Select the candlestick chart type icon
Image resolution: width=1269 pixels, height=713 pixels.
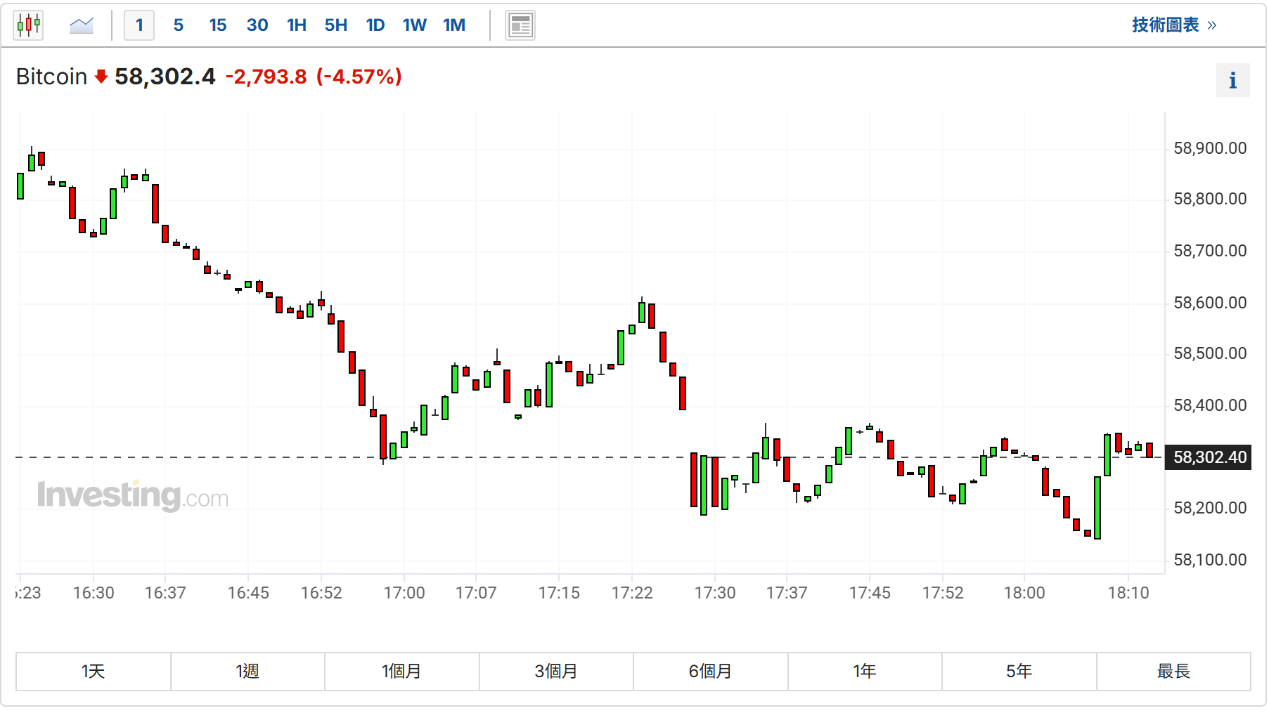29,25
